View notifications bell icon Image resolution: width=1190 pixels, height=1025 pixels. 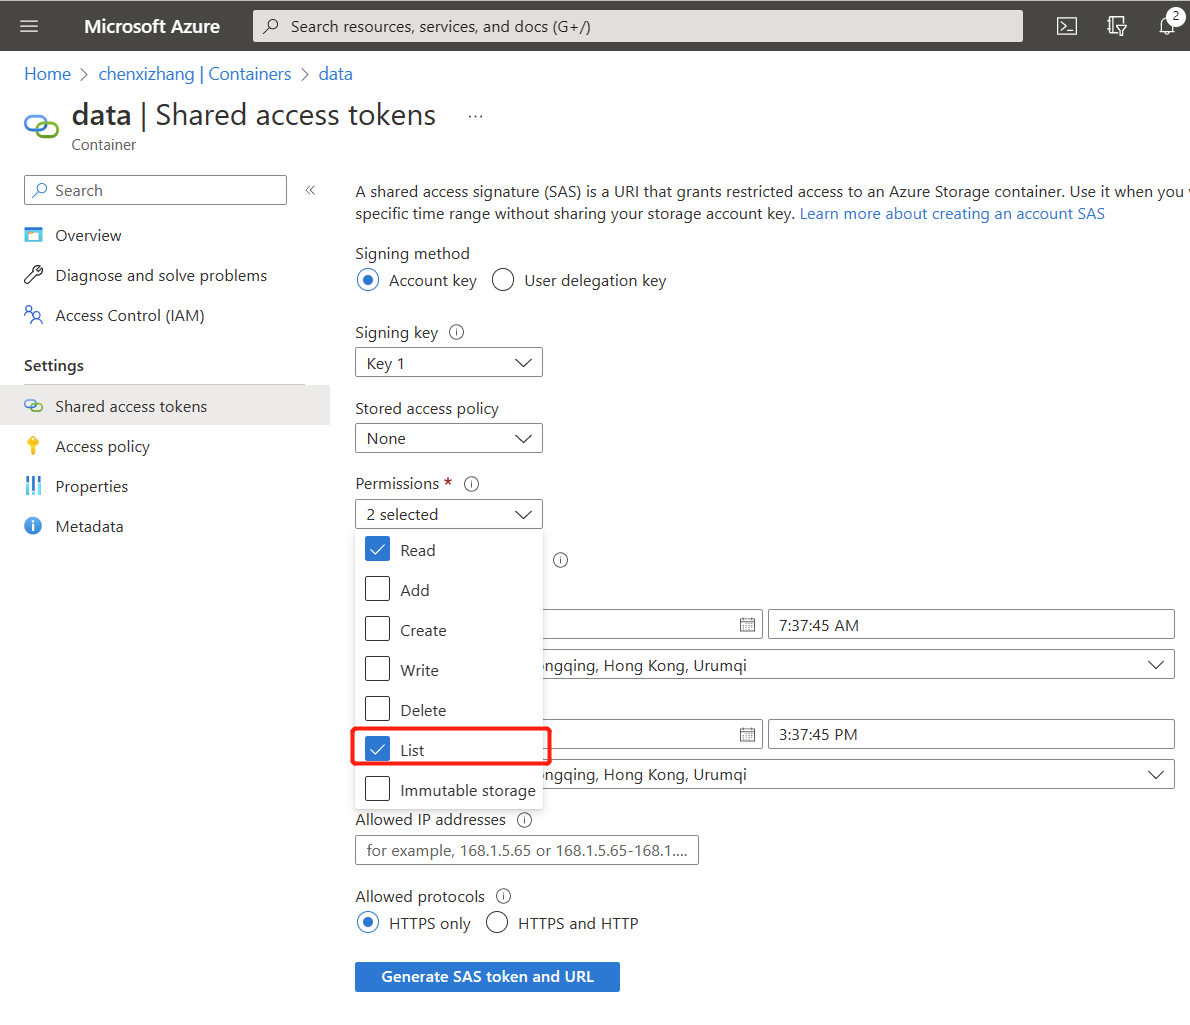point(1167,27)
